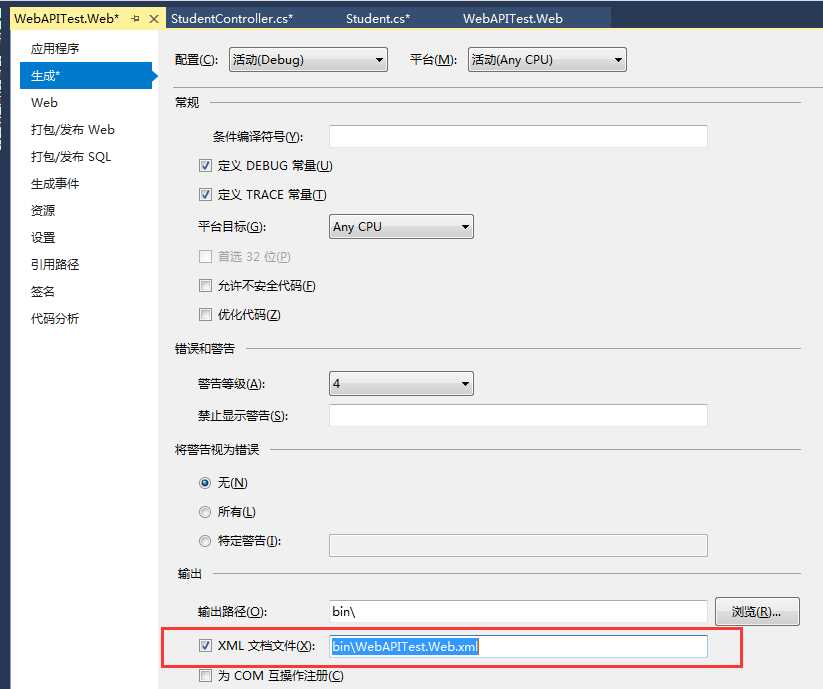Click the 条件编译符号 input field
This screenshot has height=689, width=823.
click(518, 136)
